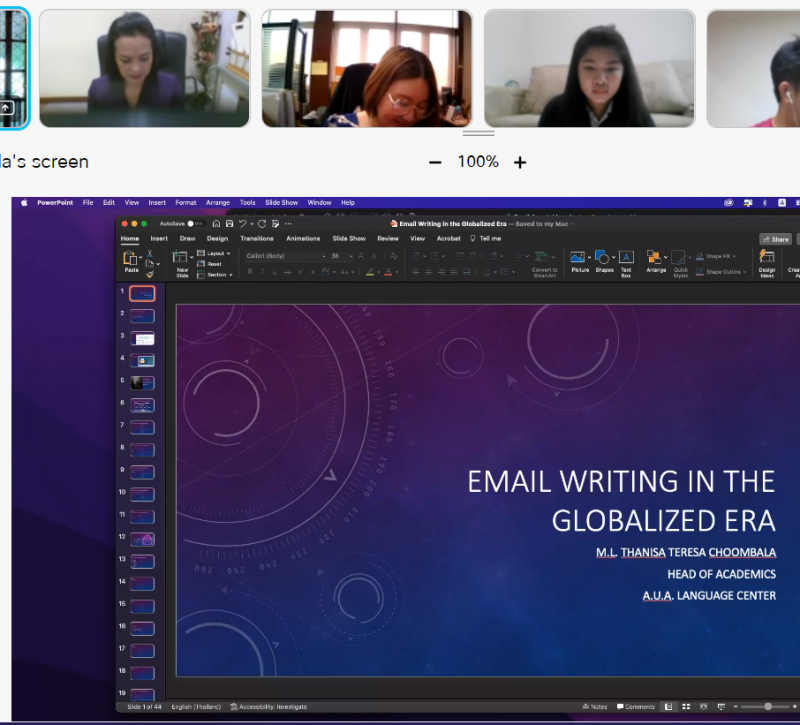Switch to the Transitions ribbon tab
This screenshot has height=725, width=800.
tap(257, 238)
